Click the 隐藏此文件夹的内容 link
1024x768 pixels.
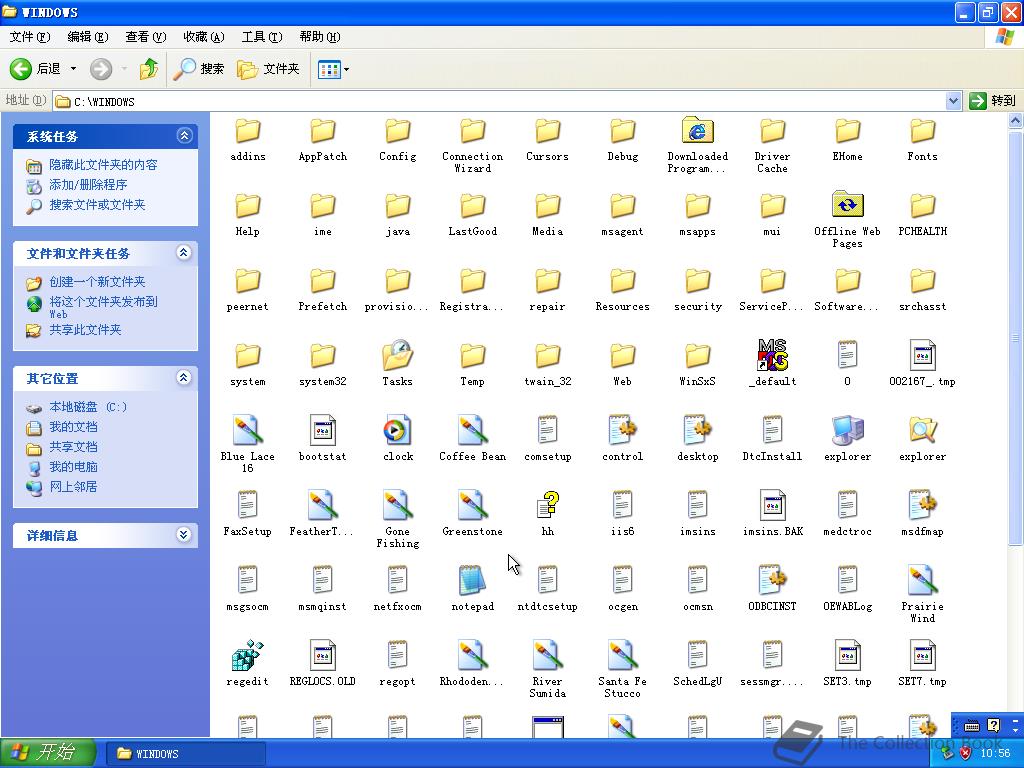103,165
